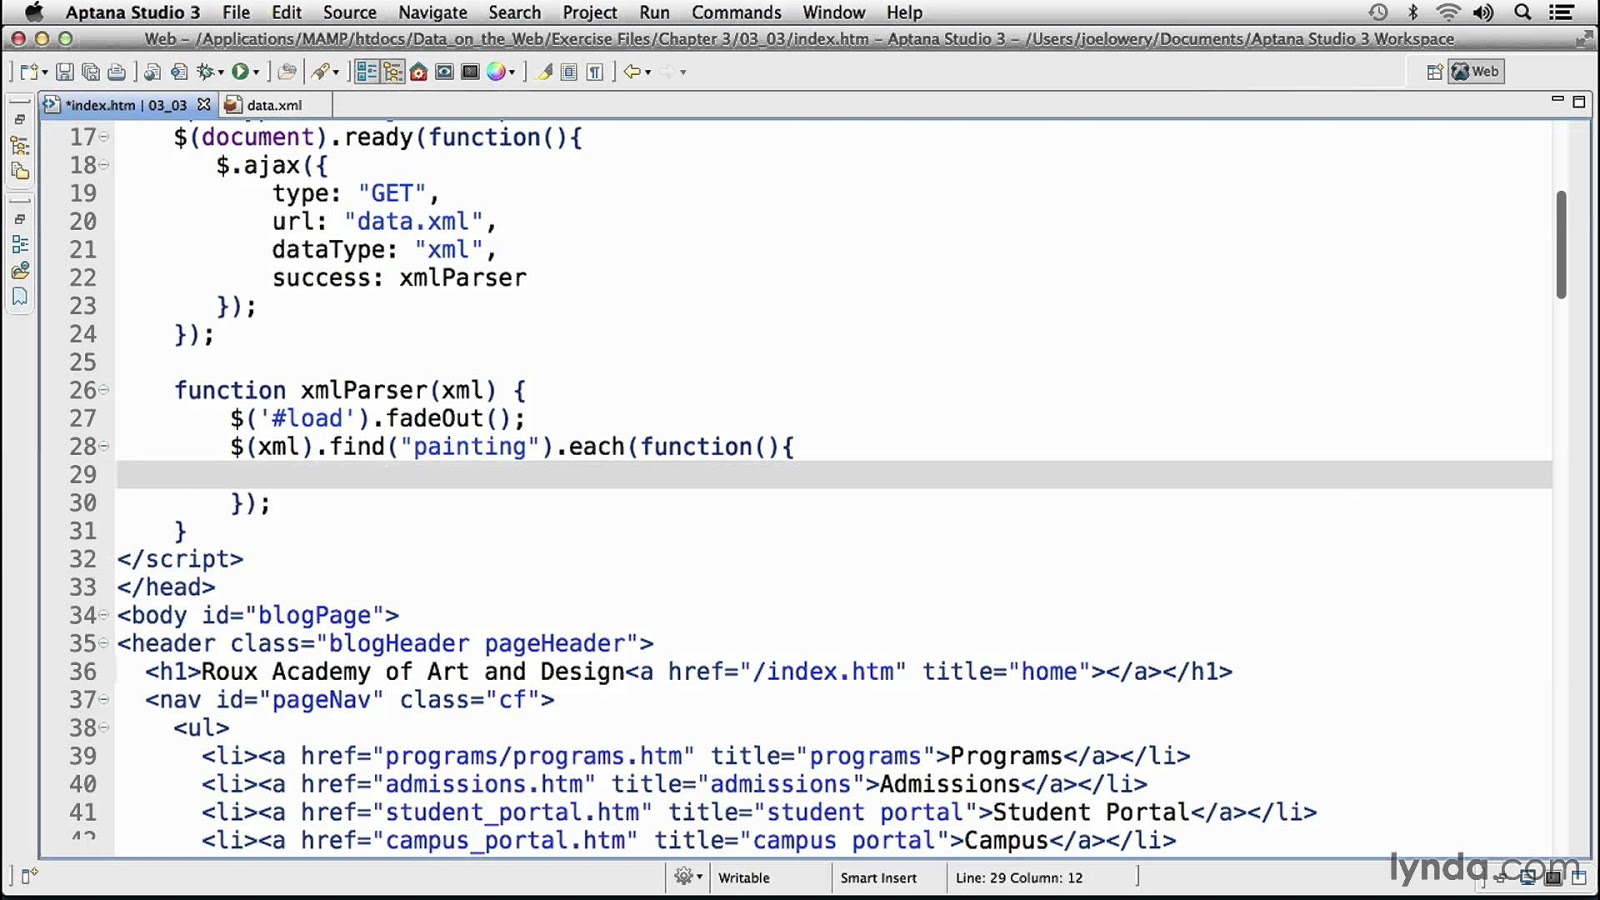The image size is (1600, 900).
Task: Open dropdown arrow beside the forward arrow
Action: [x=683, y=73]
